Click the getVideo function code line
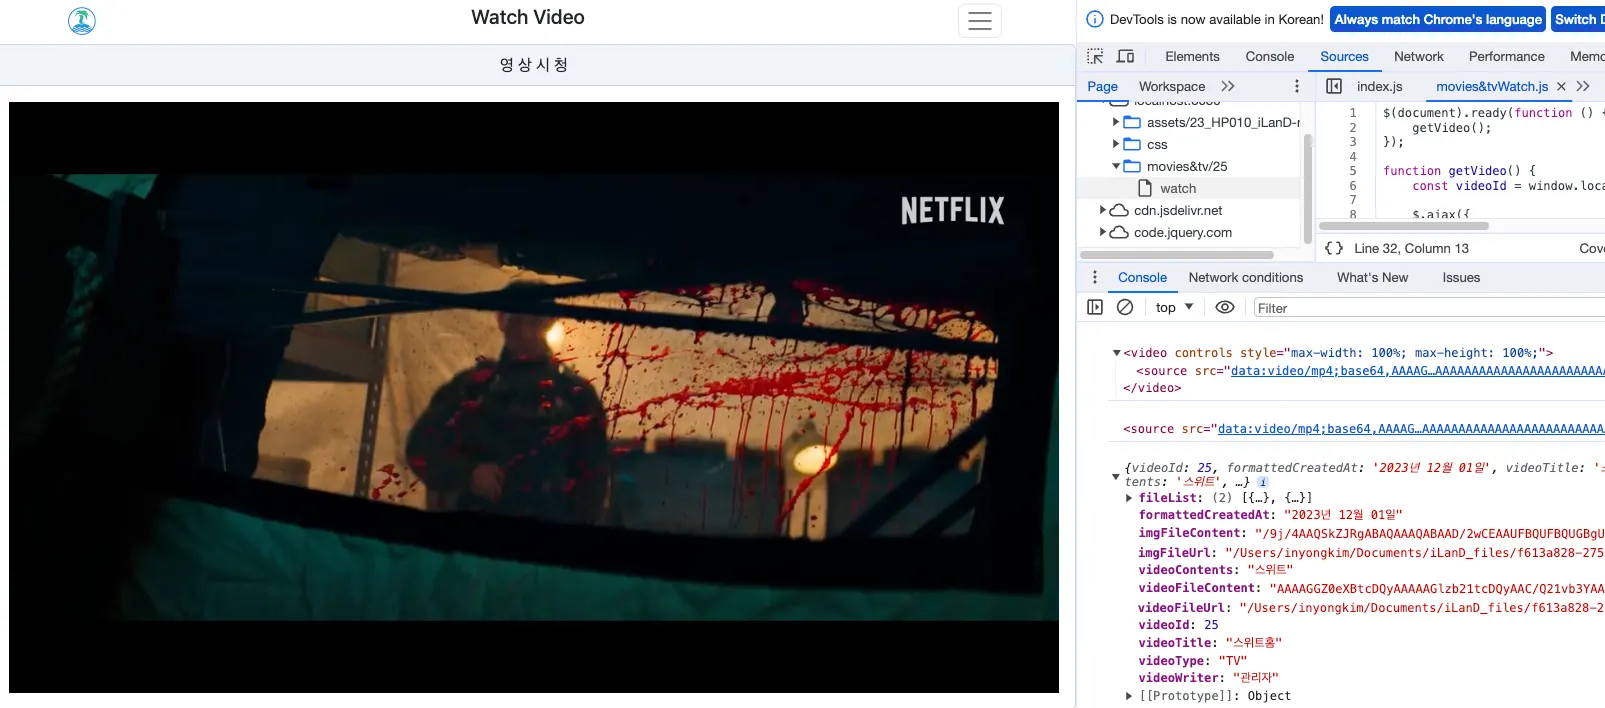 [x=1459, y=171]
